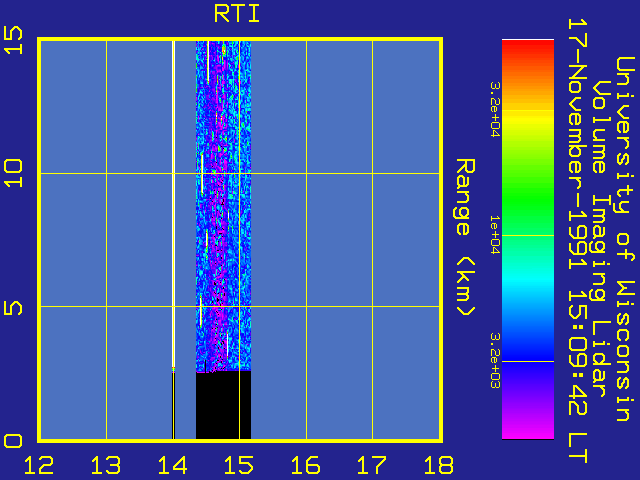Click the 'Volume Imaging Lidar' text line
Image resolution: width=640 pixels, height=480 pixels.
[599, 239]
